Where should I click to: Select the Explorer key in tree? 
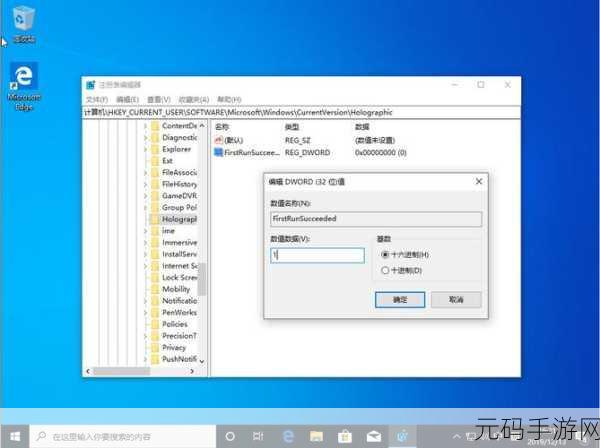click(x=176, y=149)
